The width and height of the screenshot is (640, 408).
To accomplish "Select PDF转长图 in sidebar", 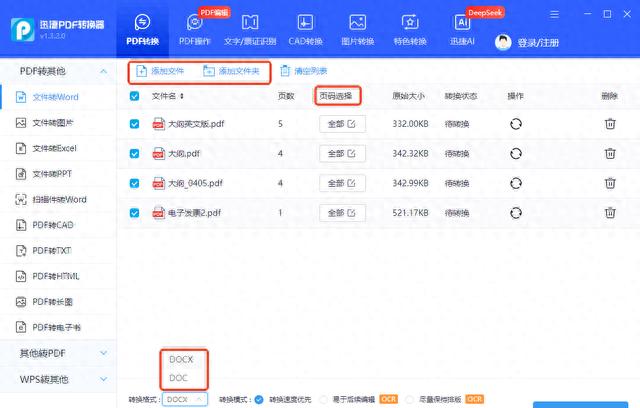I will 58,302.
